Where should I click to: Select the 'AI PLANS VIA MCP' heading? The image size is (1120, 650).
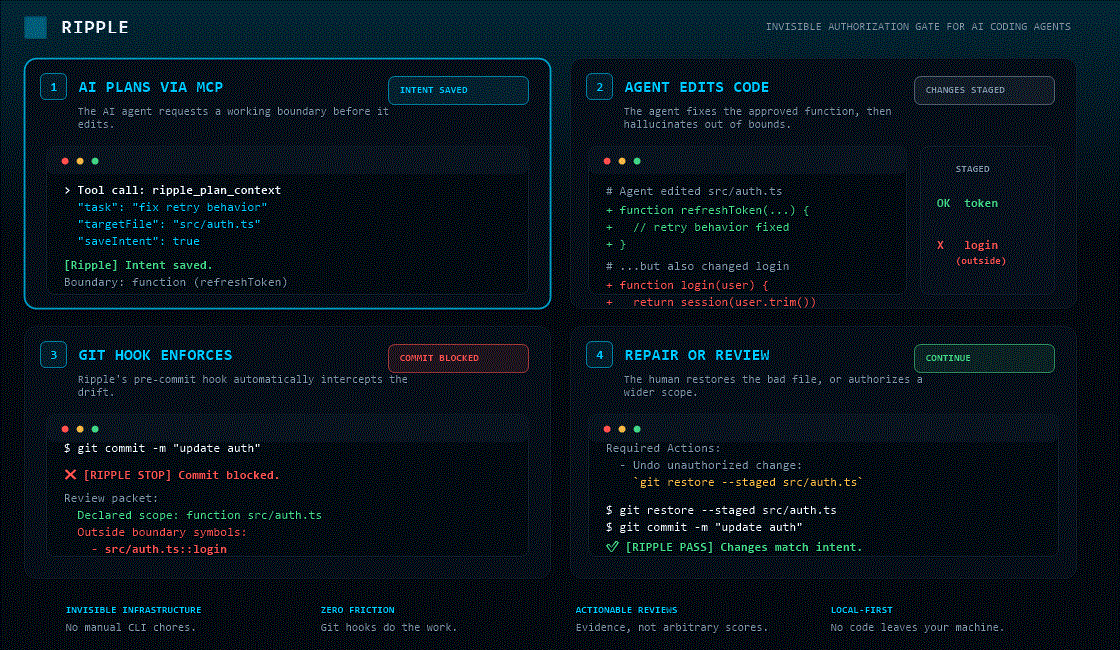pos(151,87)
